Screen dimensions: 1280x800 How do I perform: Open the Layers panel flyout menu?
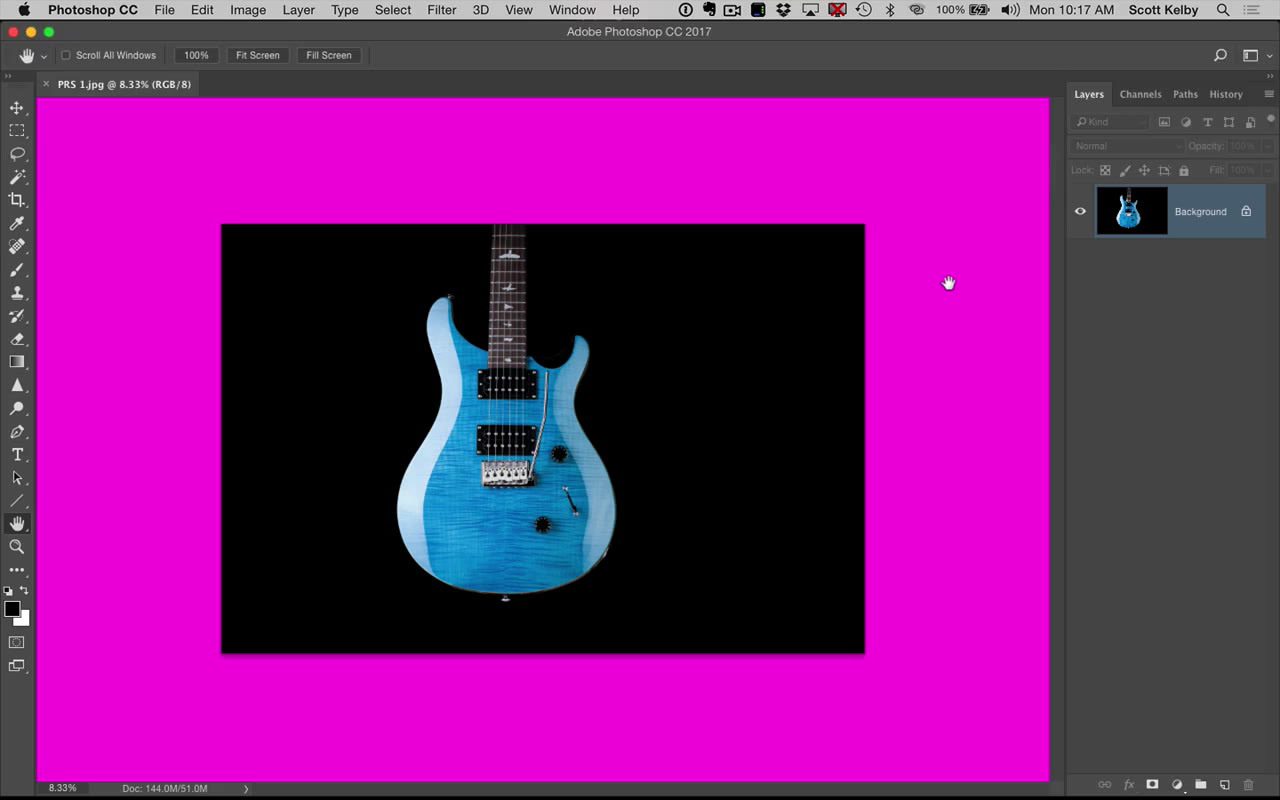point(1269,94)
